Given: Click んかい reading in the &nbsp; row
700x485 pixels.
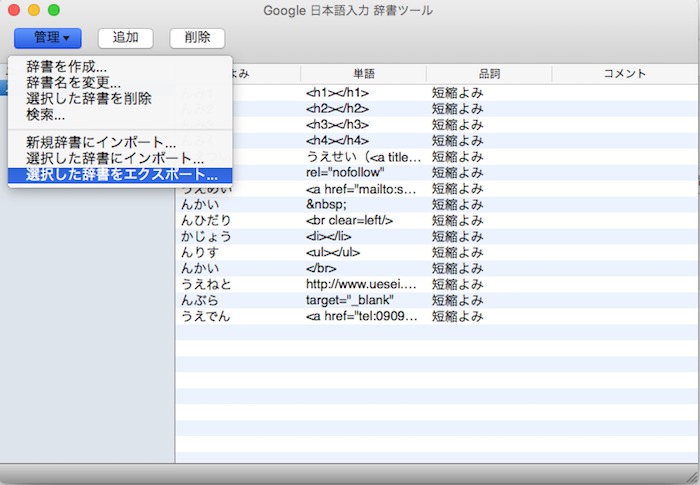Looking at the screenshot, I should point(200,205).
